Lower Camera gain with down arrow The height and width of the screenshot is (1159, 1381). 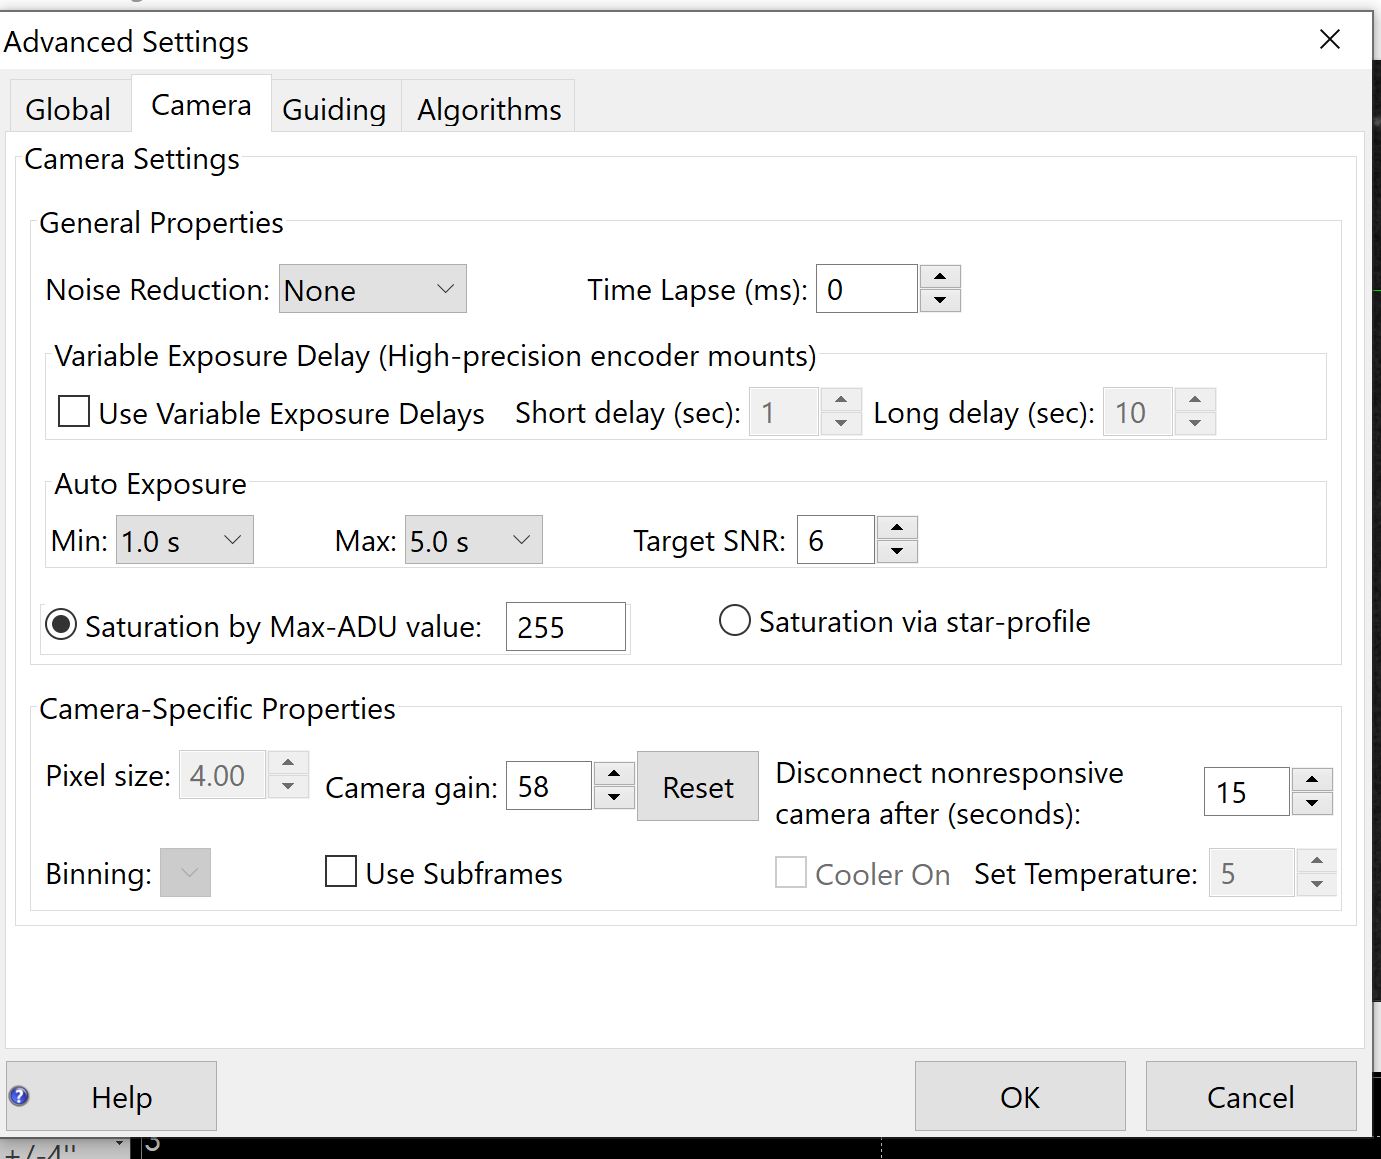tap(614, 798)
